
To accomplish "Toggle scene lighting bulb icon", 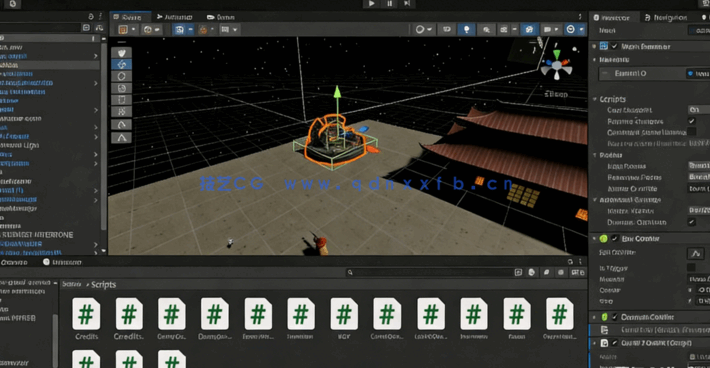I will pos(466,29).
